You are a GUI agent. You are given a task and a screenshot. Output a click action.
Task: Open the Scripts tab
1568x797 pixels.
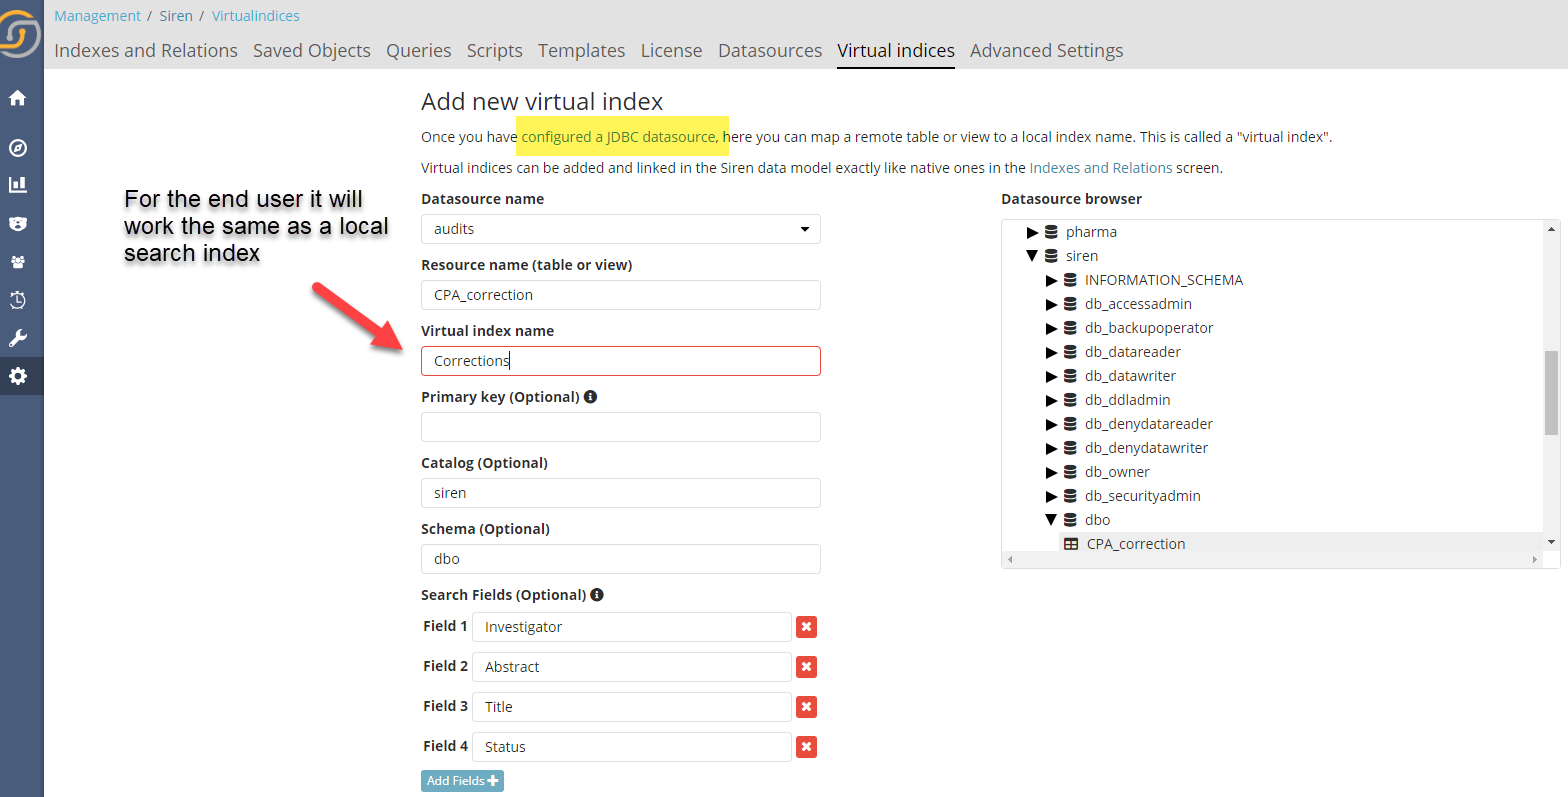495,51
